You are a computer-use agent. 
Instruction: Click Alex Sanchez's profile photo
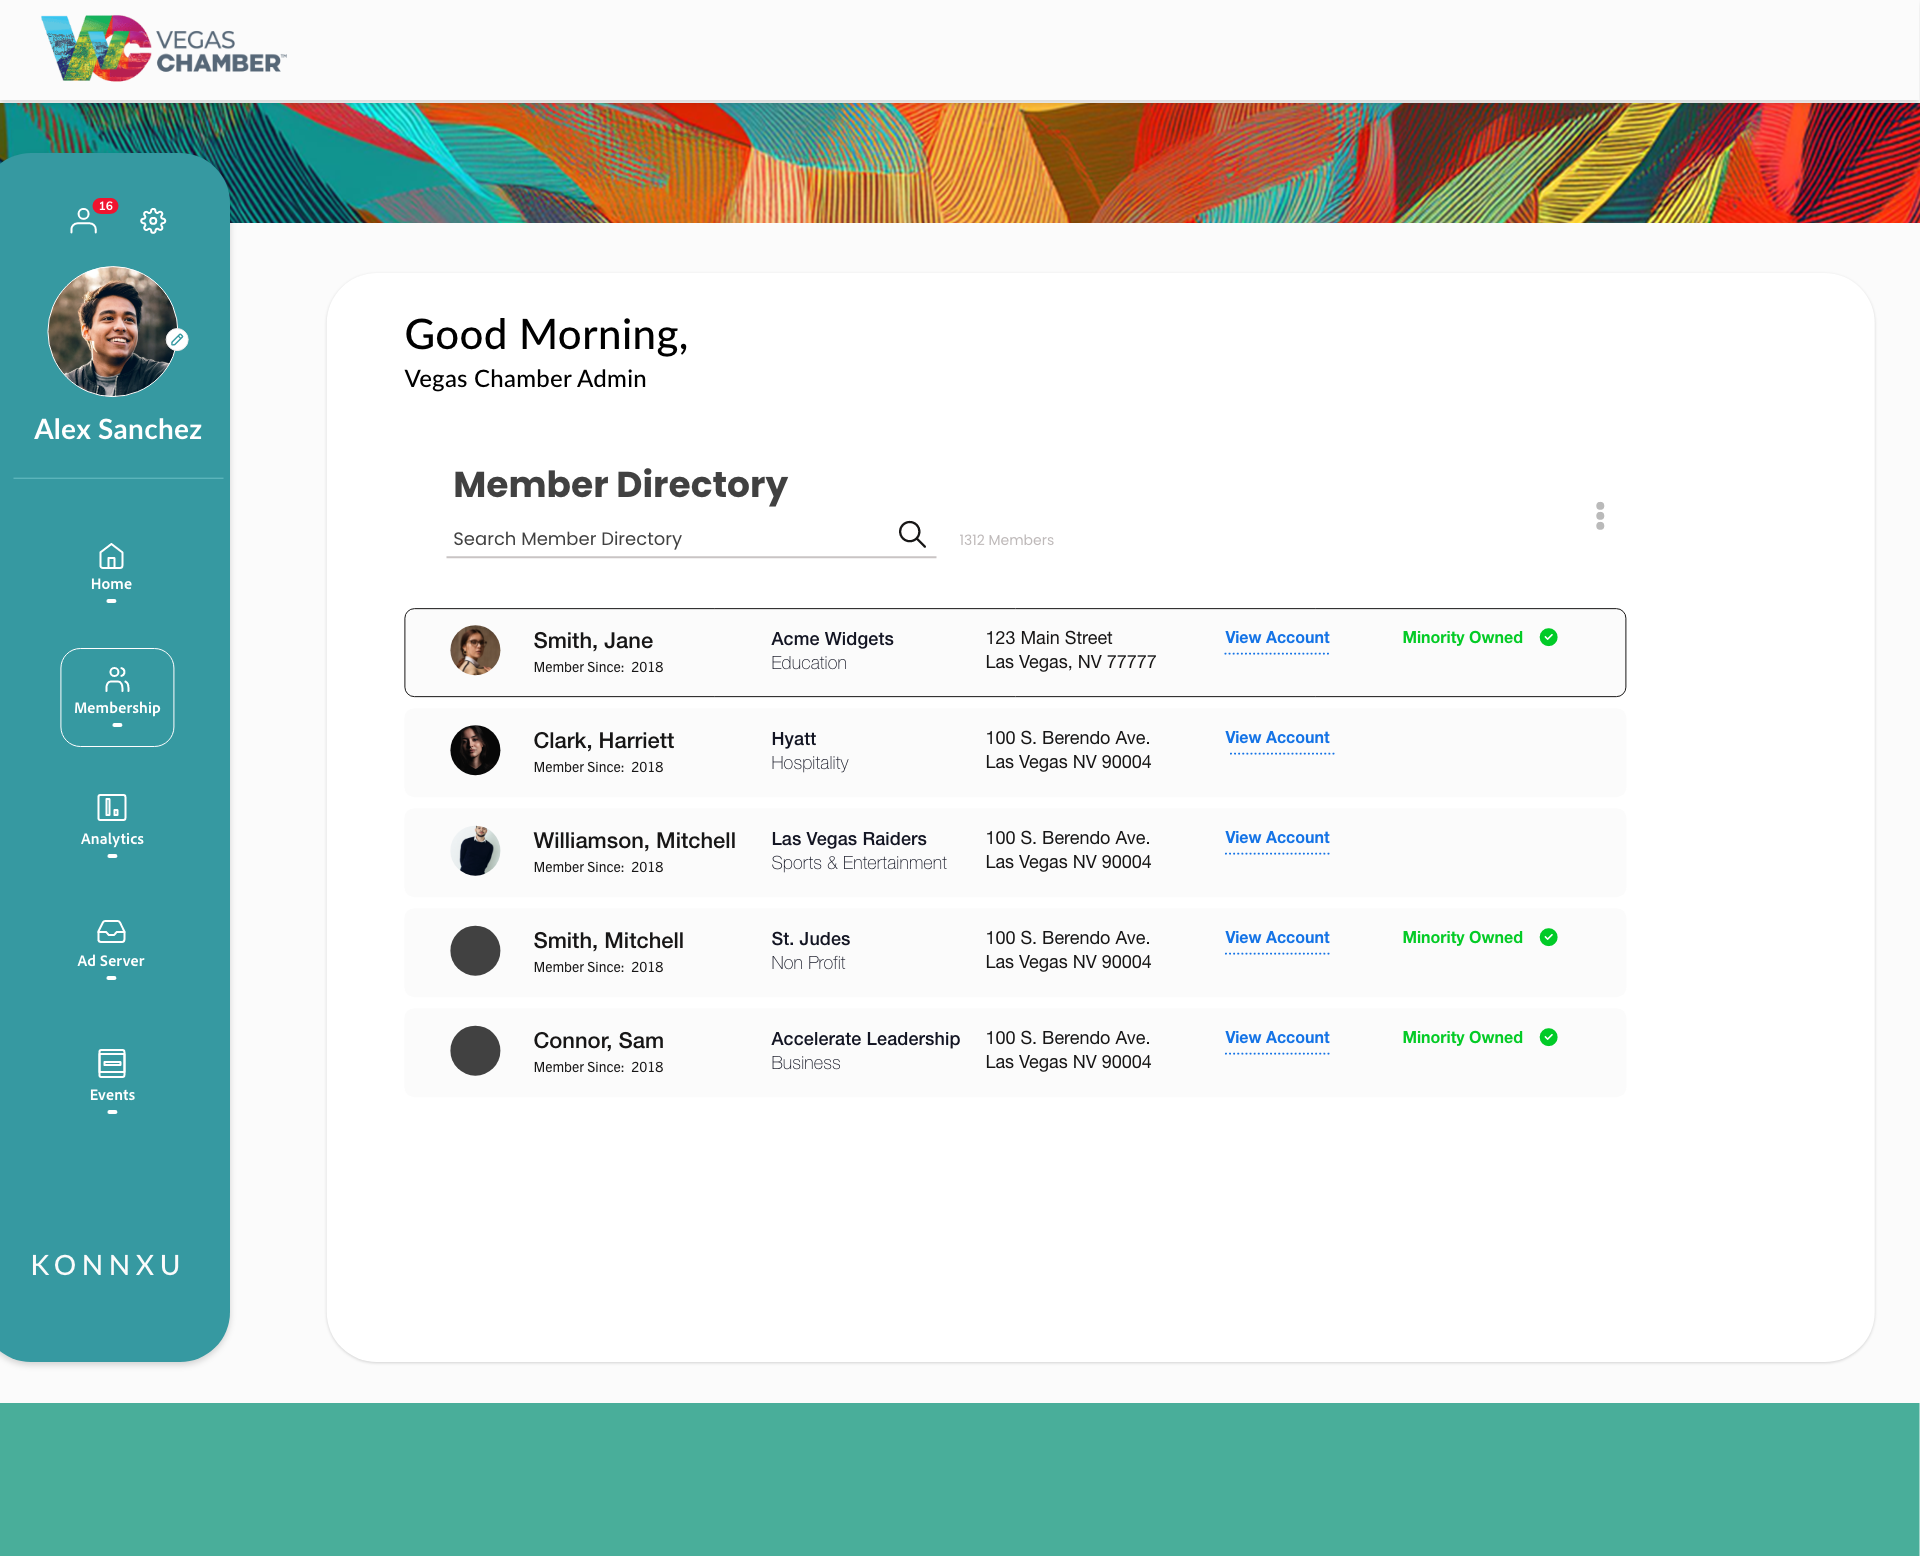click(113, 331)
